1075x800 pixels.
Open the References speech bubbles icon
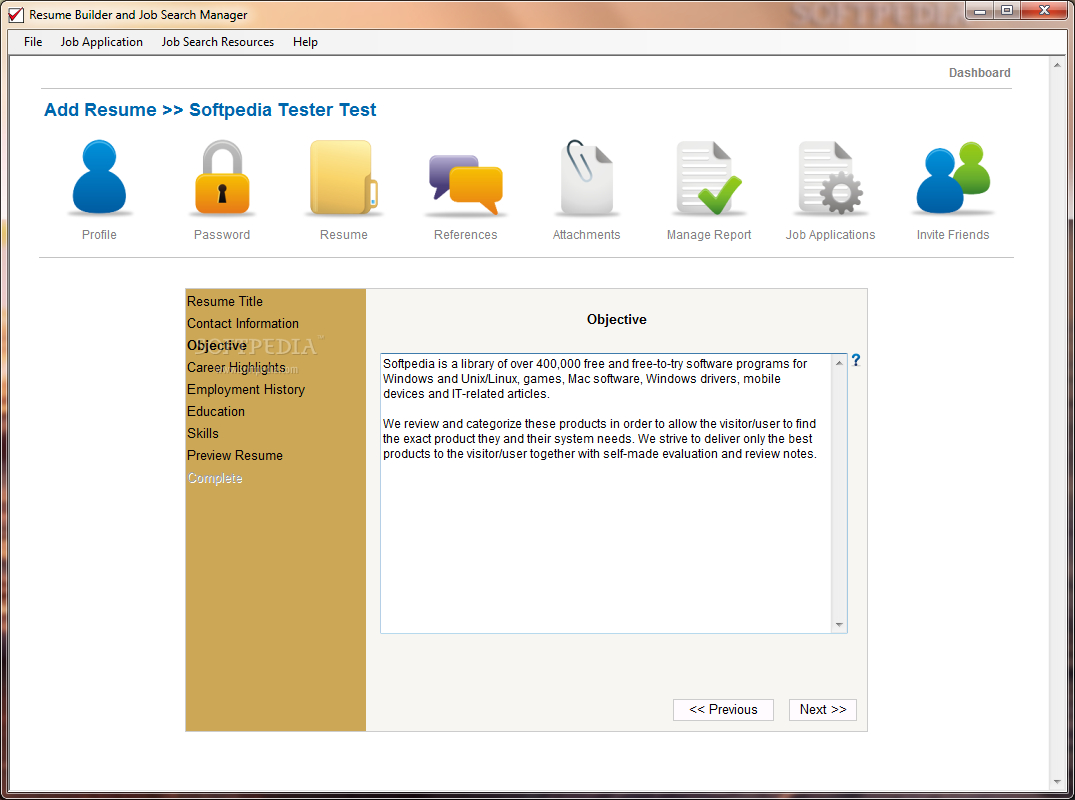tap(466, 185)
